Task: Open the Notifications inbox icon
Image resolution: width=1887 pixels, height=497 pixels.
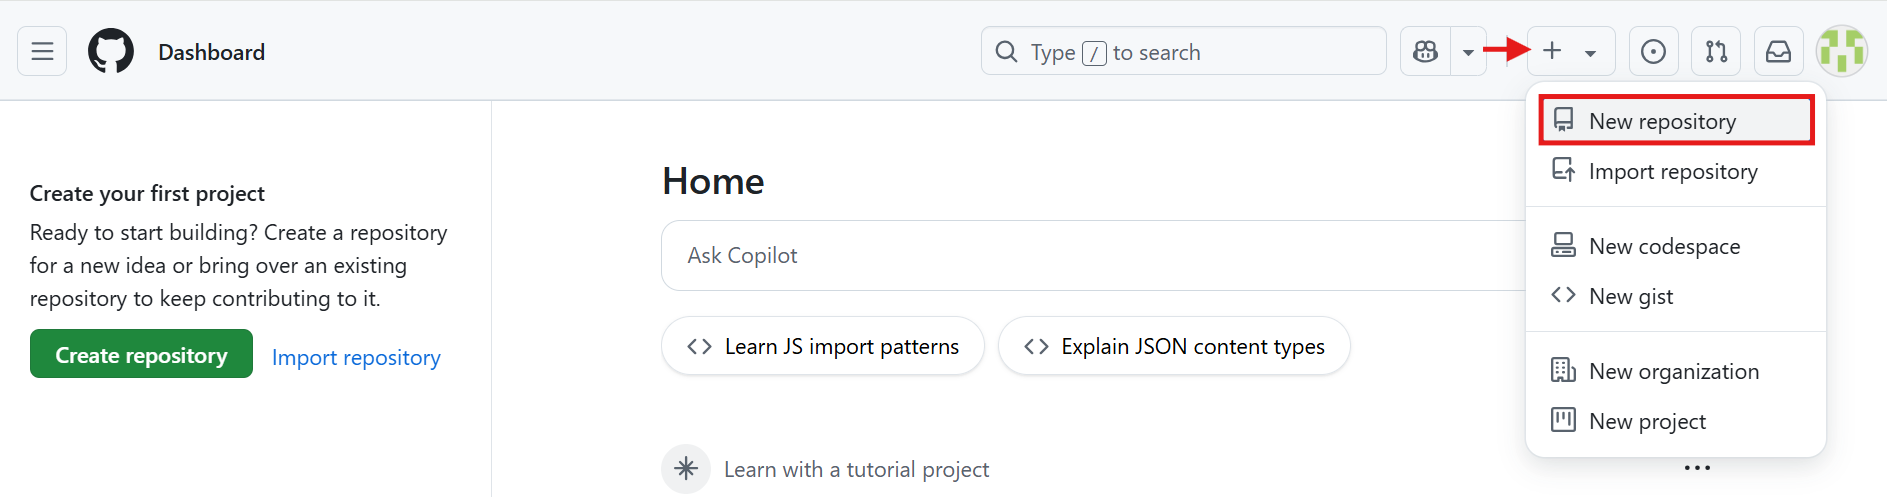Action: point(1778,51)
